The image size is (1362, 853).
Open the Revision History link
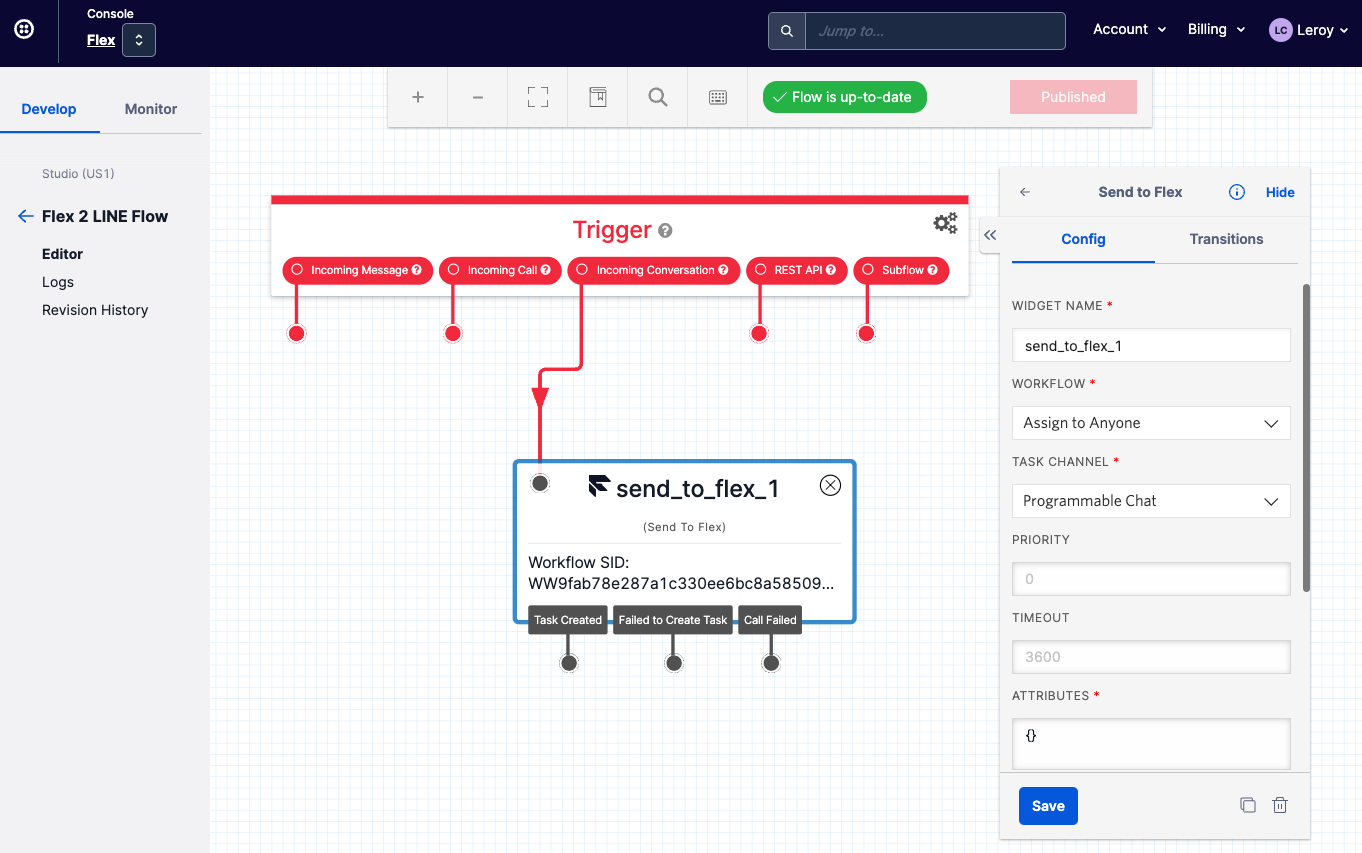point(95,310)
